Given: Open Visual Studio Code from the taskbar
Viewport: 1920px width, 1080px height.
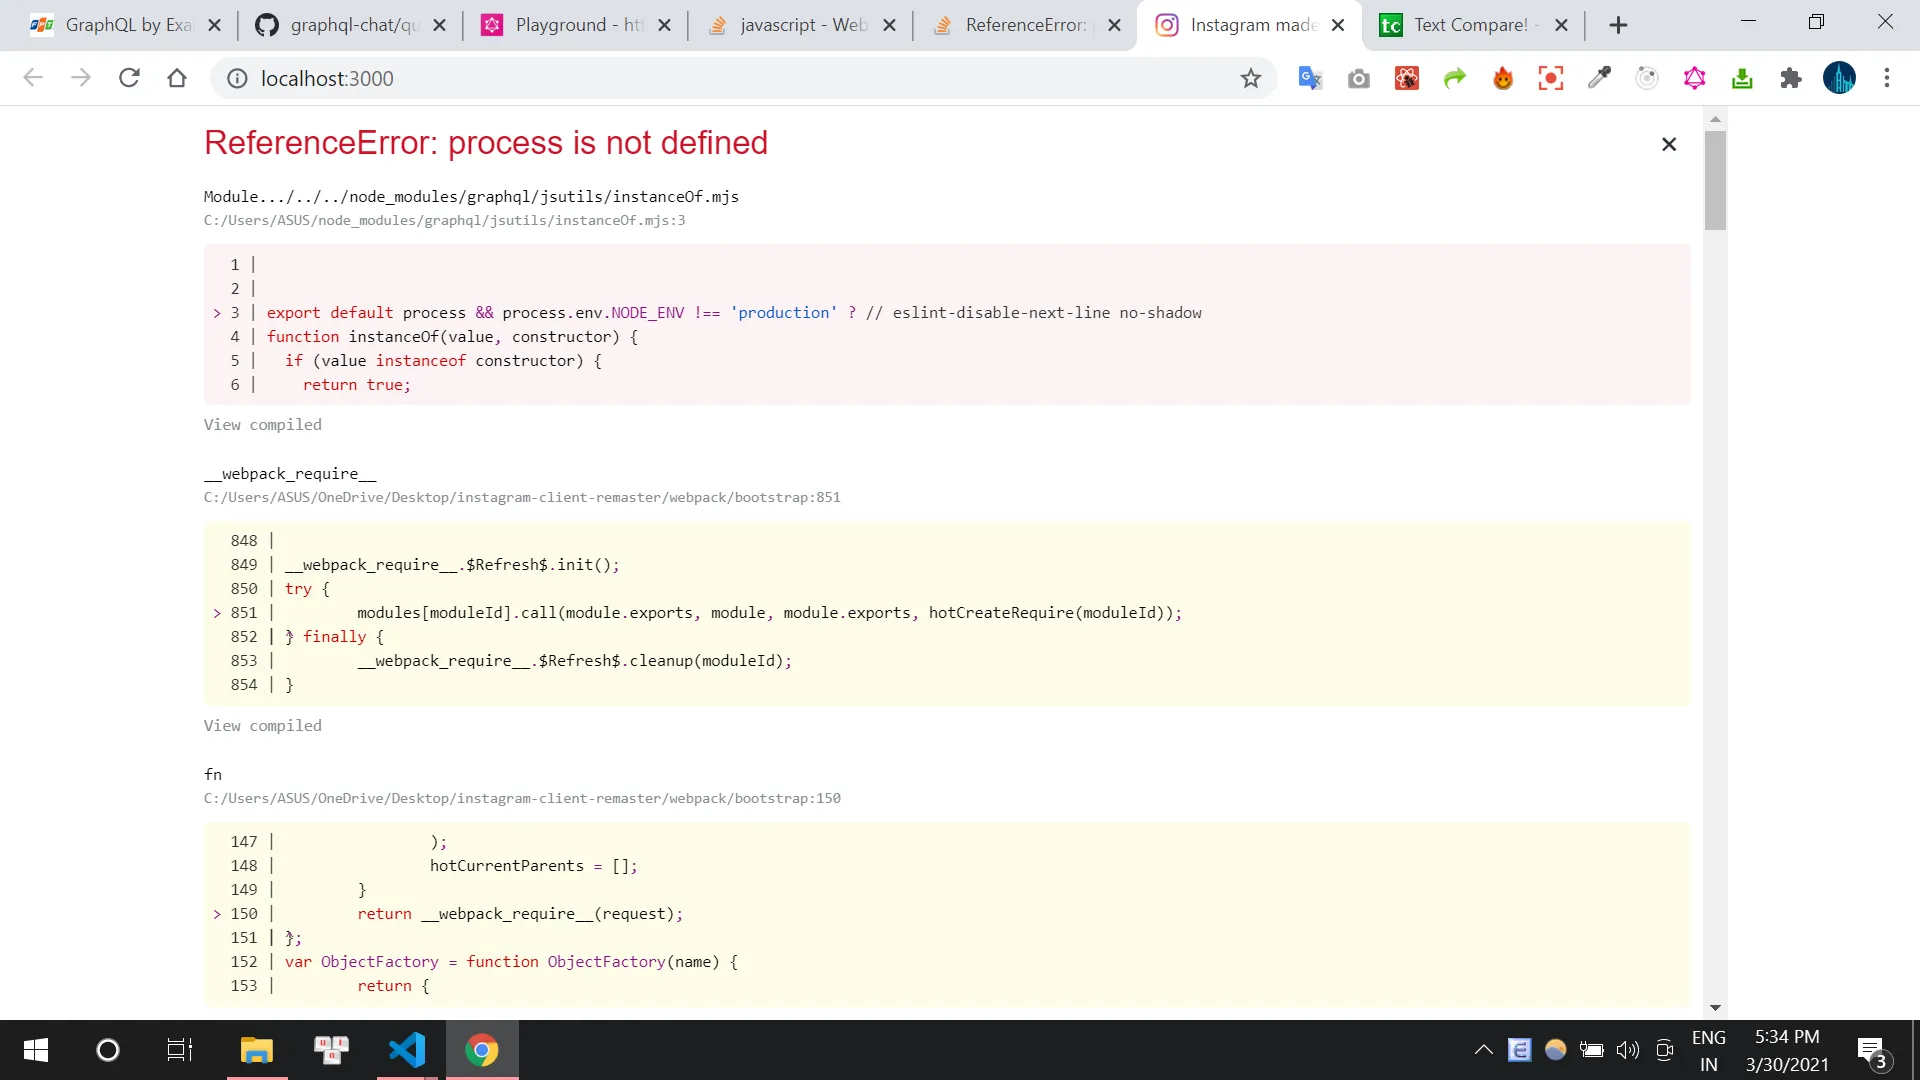Looking at the screenshot, I should click(407, 1050).
